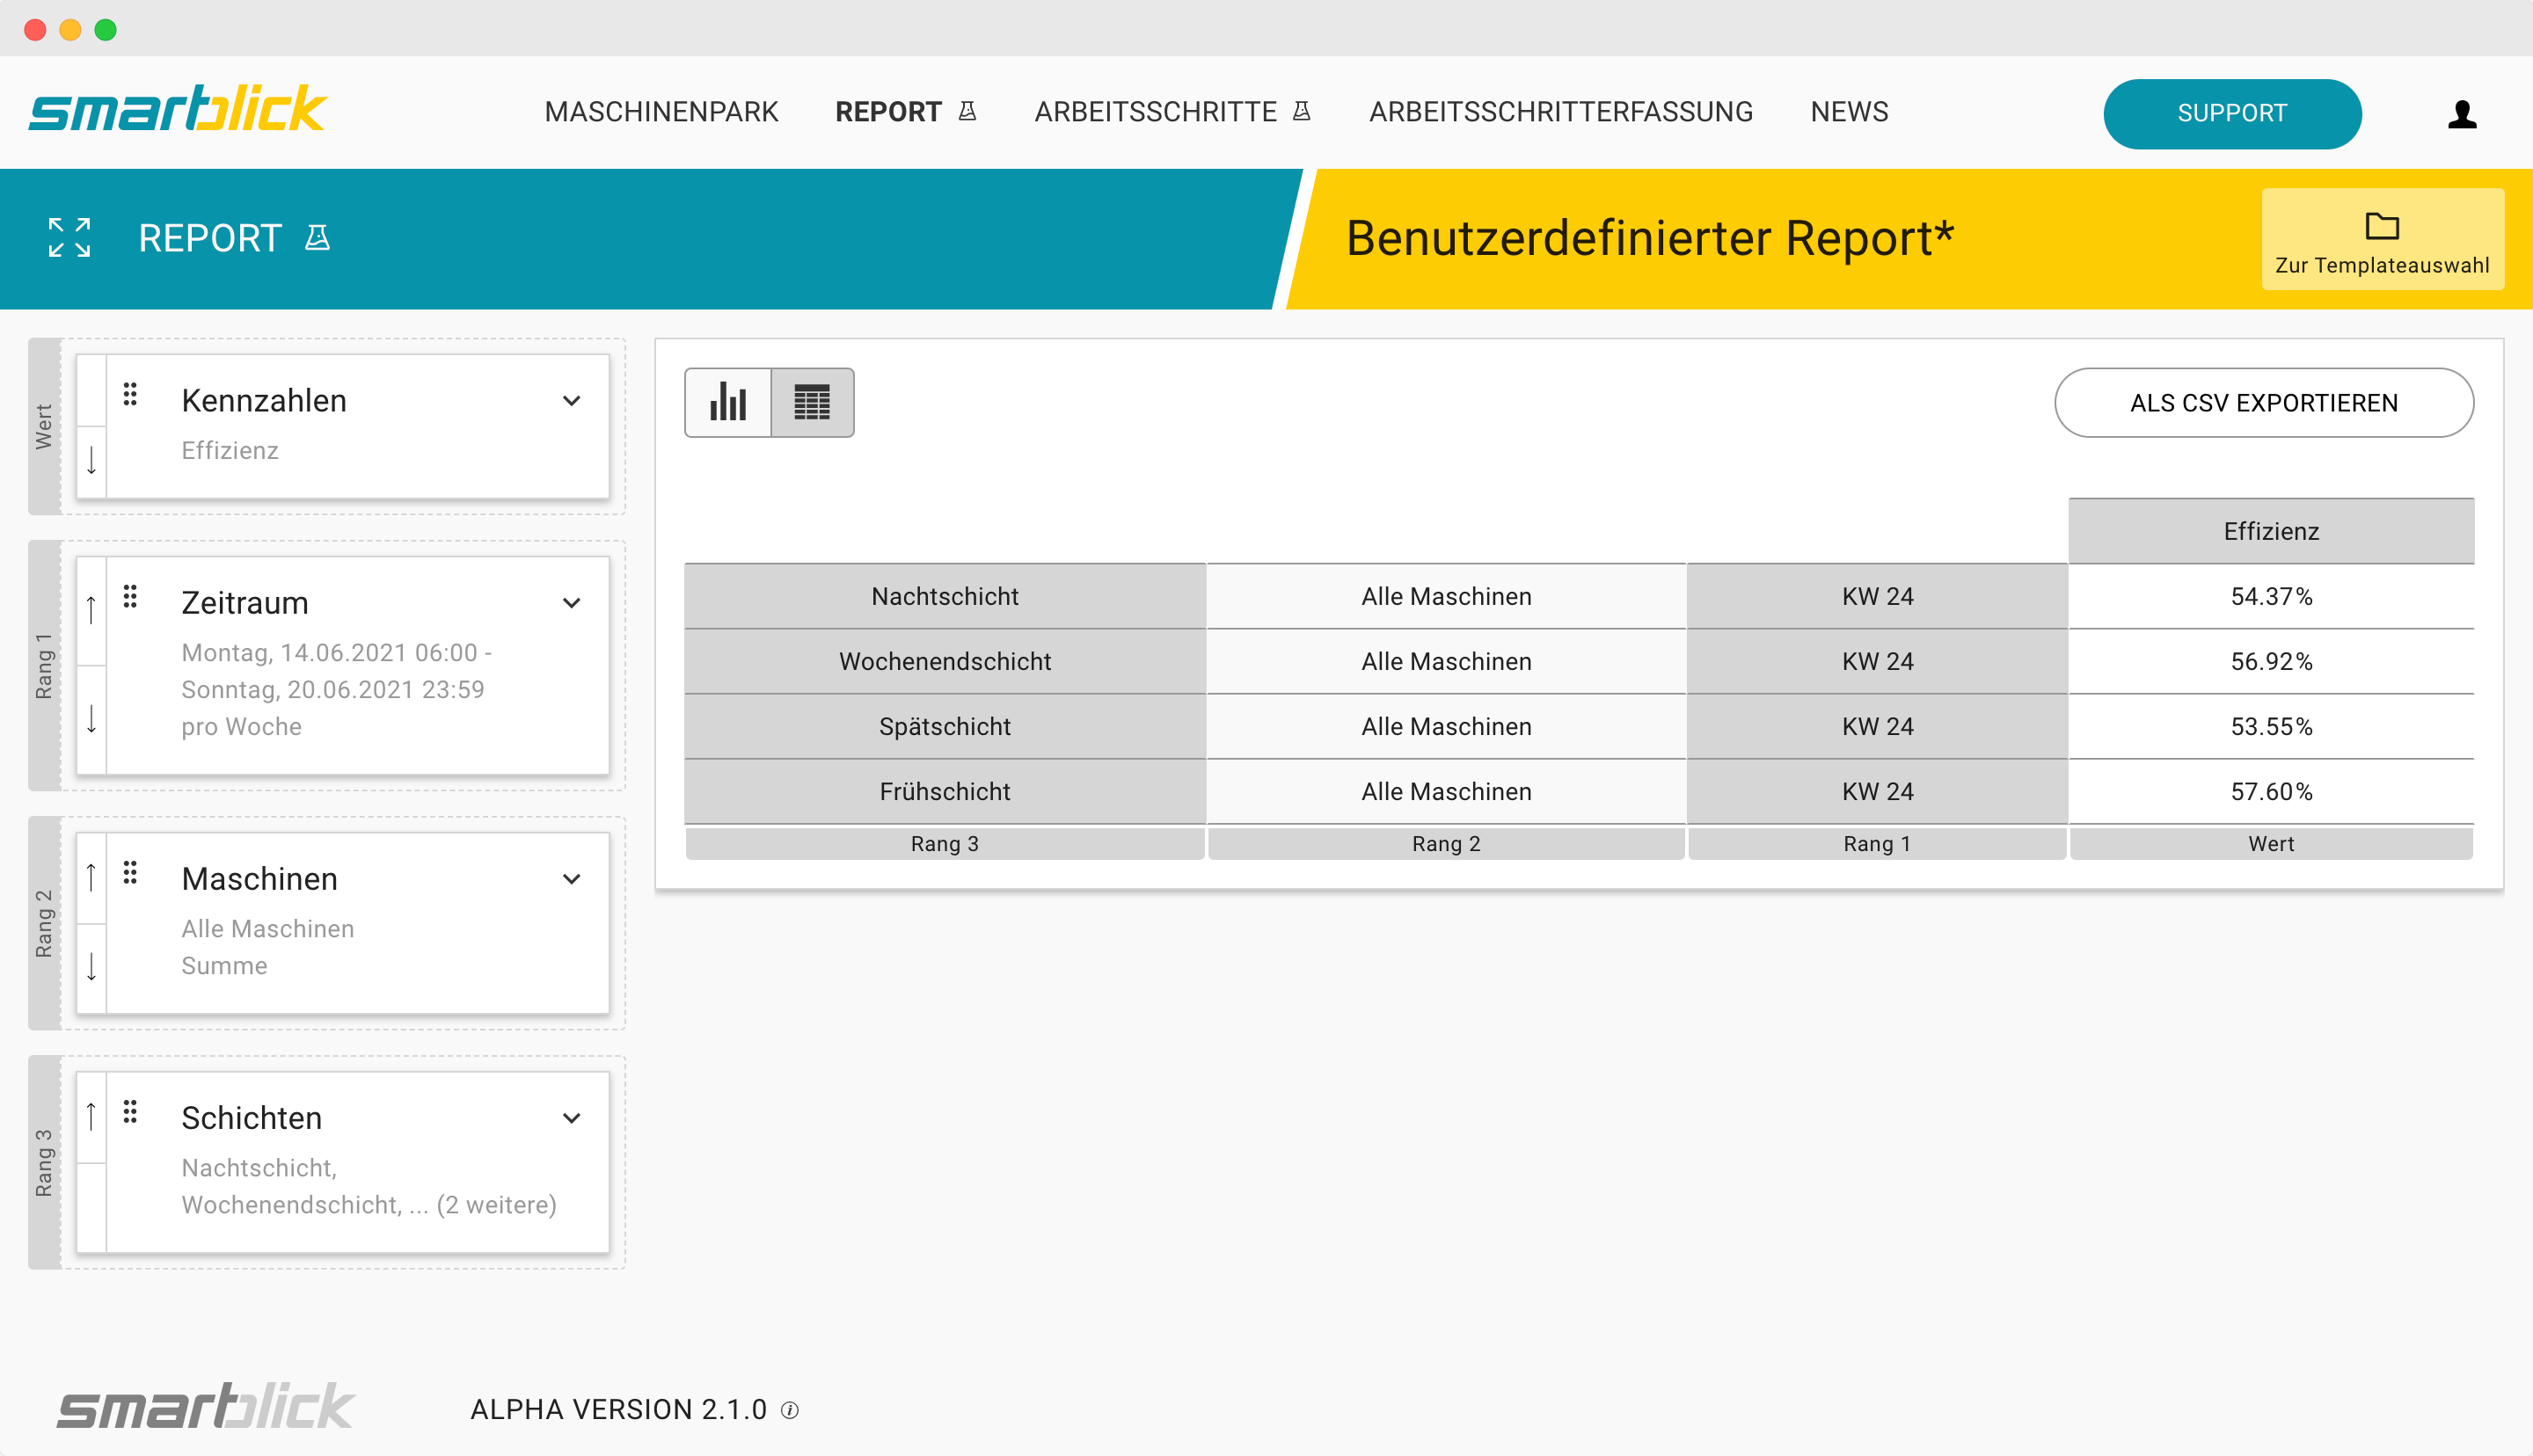Click Alle Maschinen in the Frühschicht row
The height and width of the screenshot is (1456, 2533).
[x=1446, y=791]
